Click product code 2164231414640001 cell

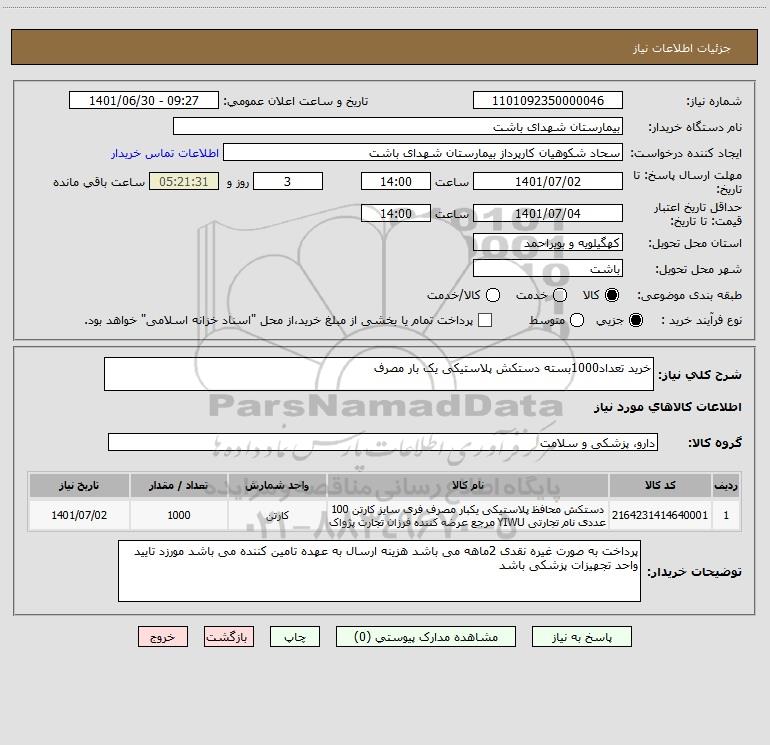(660, 515)
